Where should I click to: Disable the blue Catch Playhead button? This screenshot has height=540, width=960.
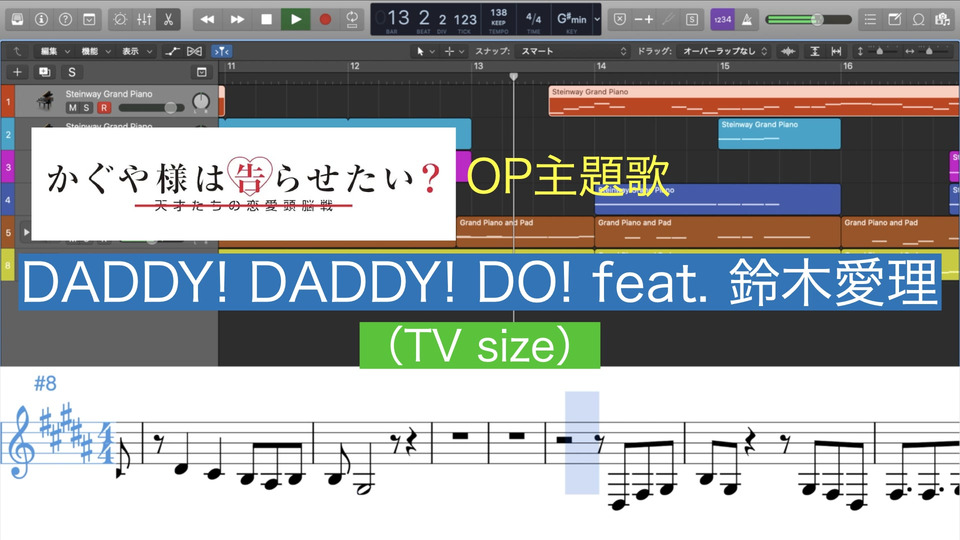click(220, 51)
